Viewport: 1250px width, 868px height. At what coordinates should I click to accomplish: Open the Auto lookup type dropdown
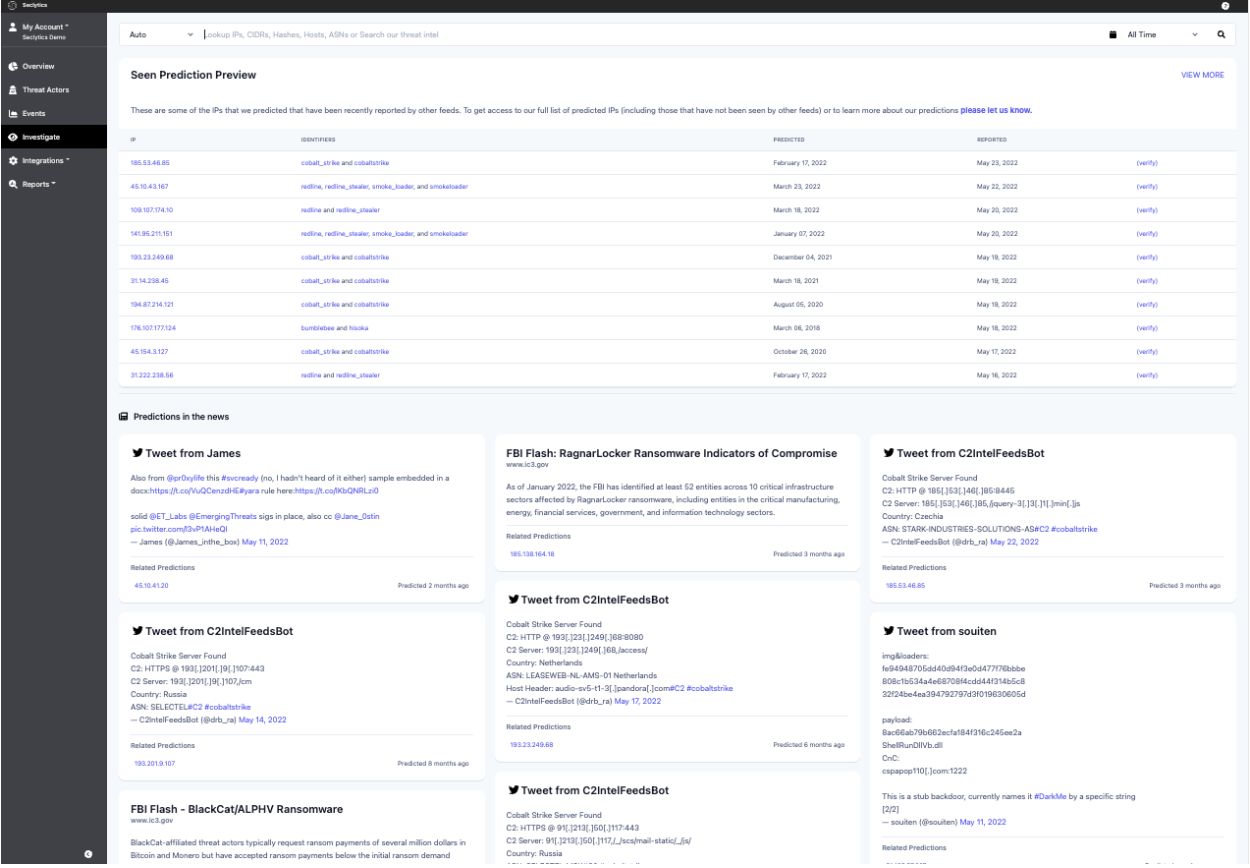click(x=161, y=35)
